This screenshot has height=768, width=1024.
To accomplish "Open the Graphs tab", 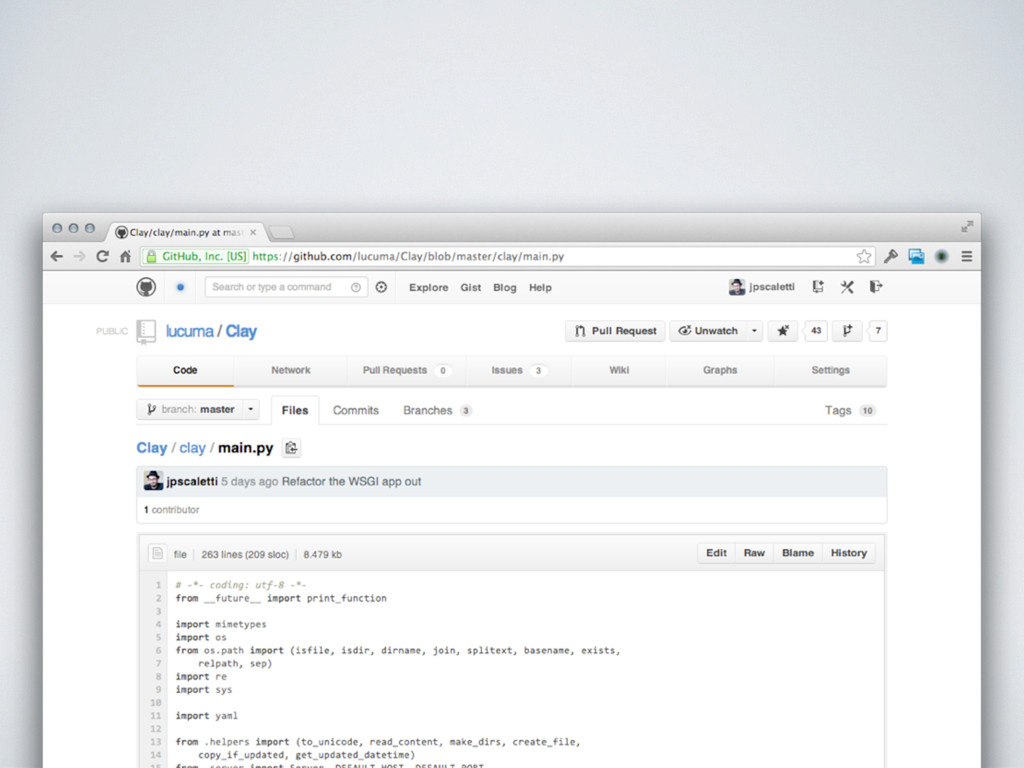I will 720,370.
